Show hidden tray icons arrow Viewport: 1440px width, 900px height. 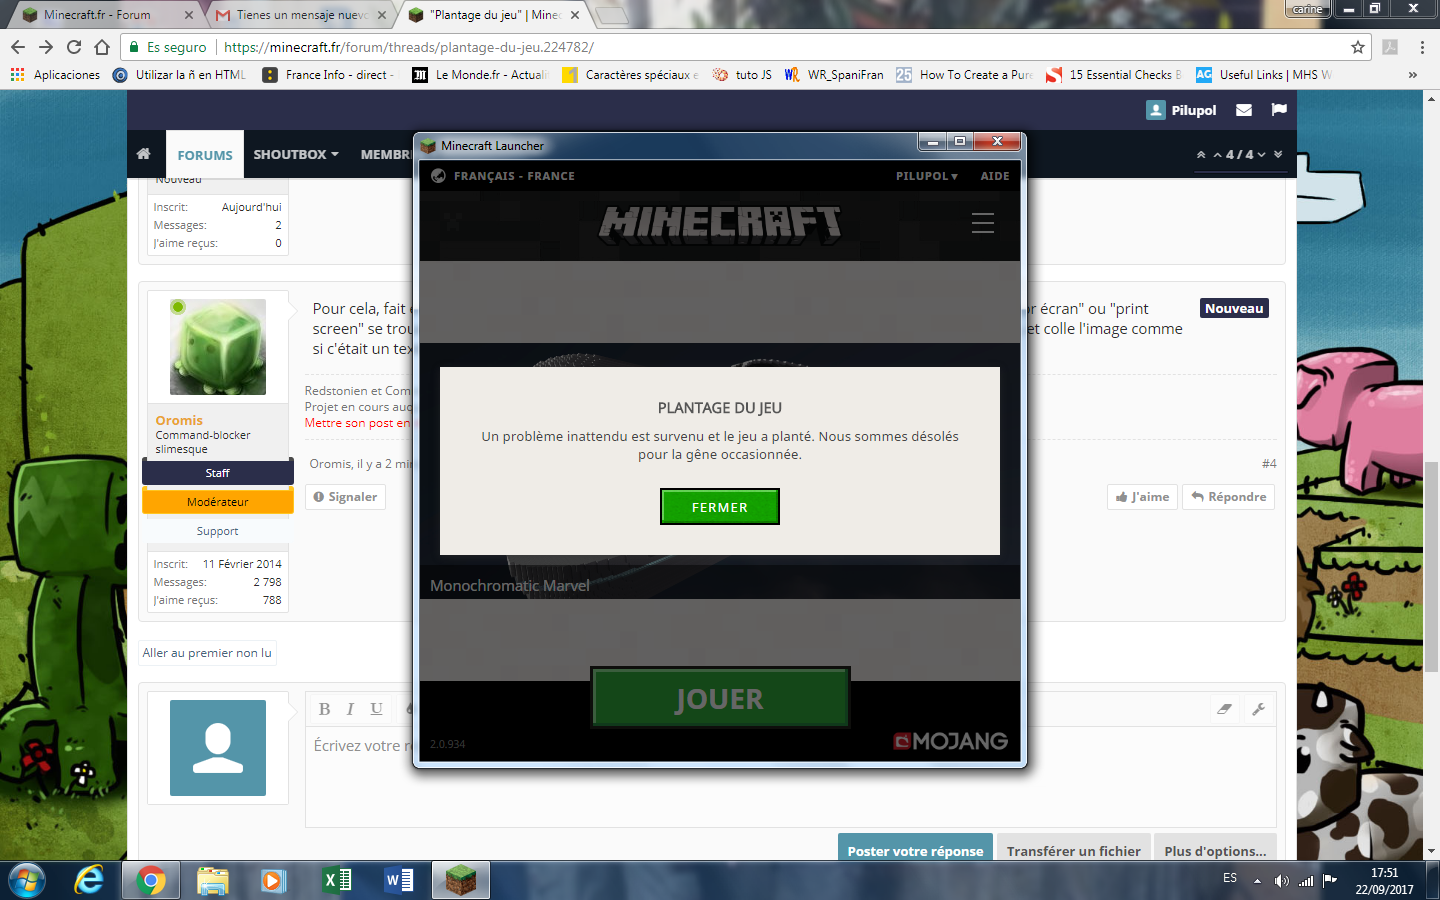pyautogui.click(x=1257, y=881)
